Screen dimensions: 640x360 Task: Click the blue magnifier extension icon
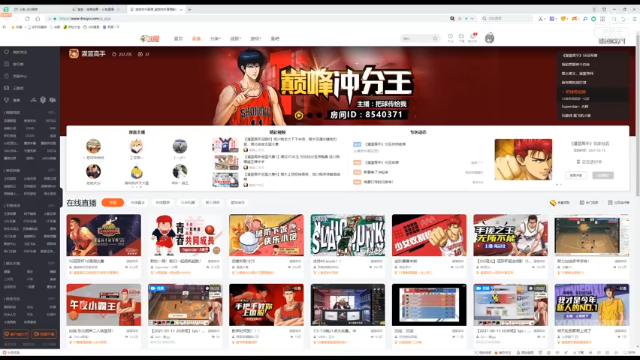pyautogui.click(x=585, y=19)
